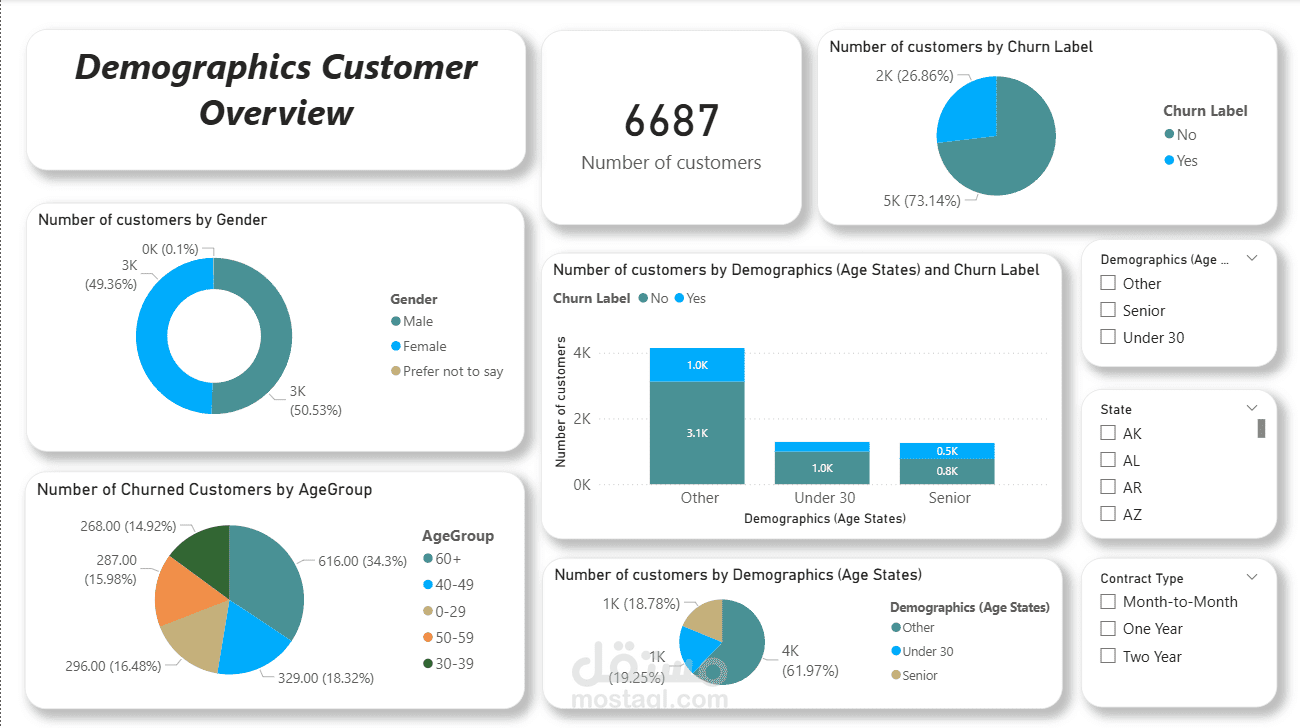Check the "Other" filter in Demographics slicer
The width and height of the screenshot is (1300, 728).
click(1108, 282)
